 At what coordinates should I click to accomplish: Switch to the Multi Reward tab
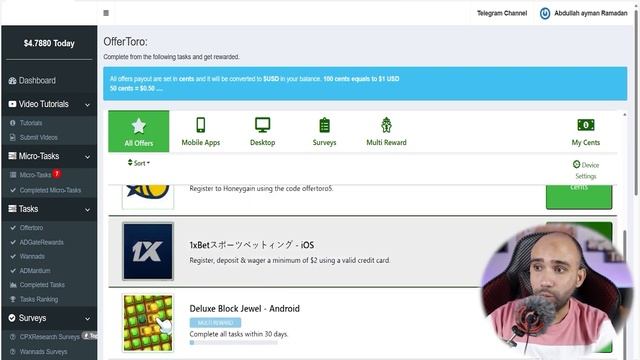click(386, 131)
